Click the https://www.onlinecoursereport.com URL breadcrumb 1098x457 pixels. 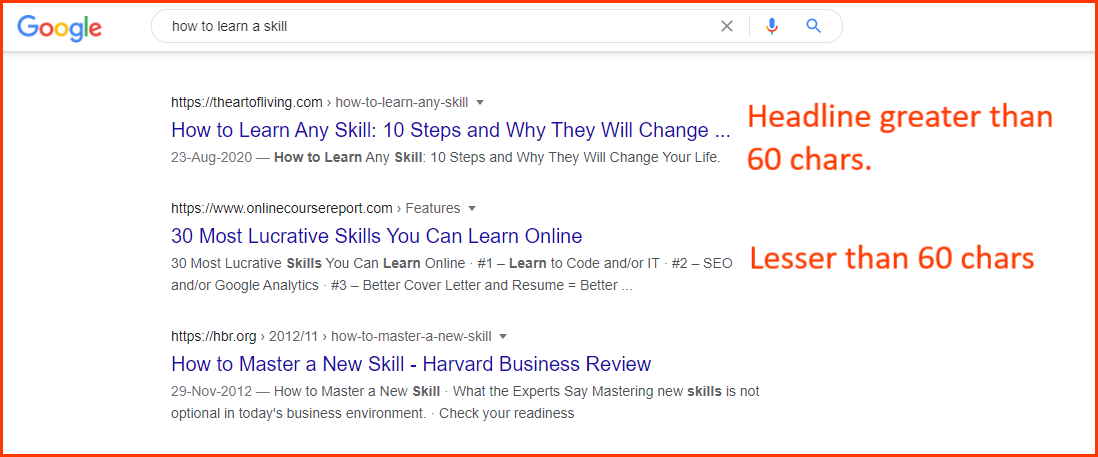(x=282, y=209)
